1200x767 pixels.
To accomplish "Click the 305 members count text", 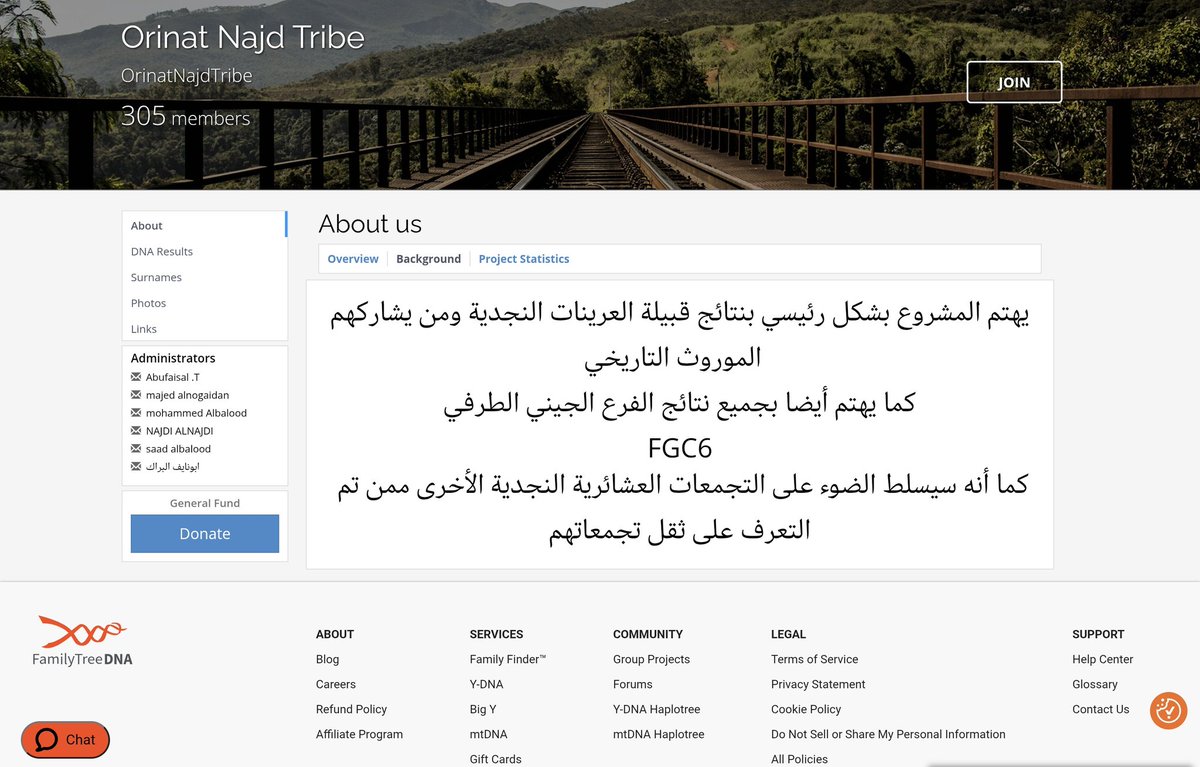I will [x=186, y=117].
